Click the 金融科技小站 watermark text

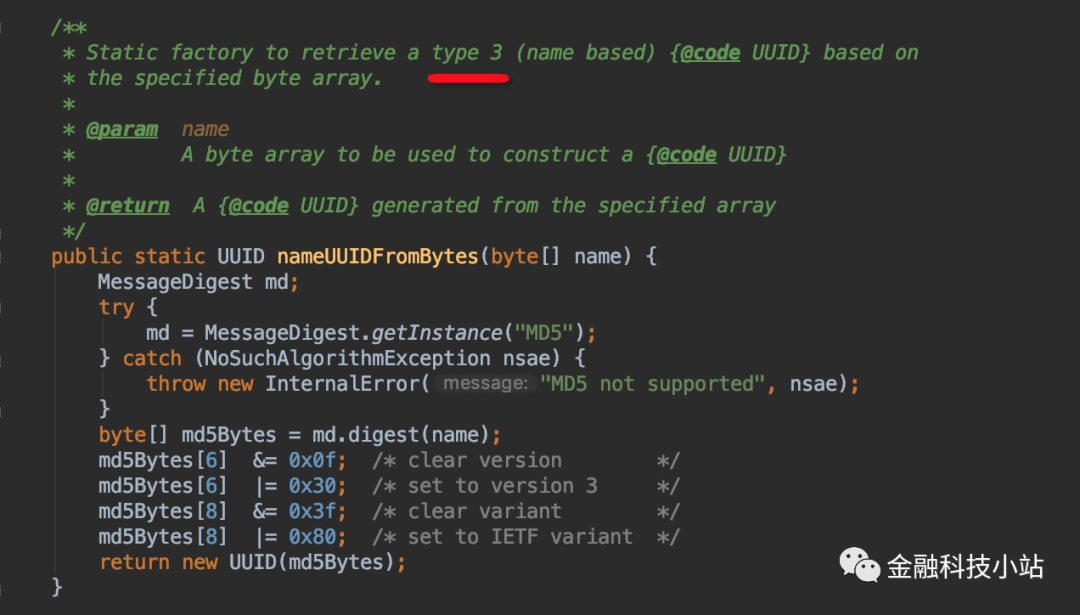(x=965, y=567)
